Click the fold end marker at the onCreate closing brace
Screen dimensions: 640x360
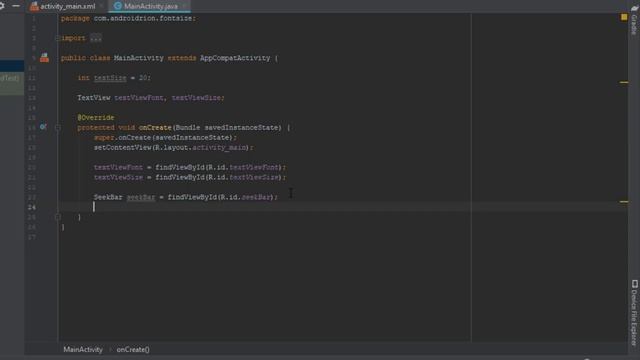58,217
